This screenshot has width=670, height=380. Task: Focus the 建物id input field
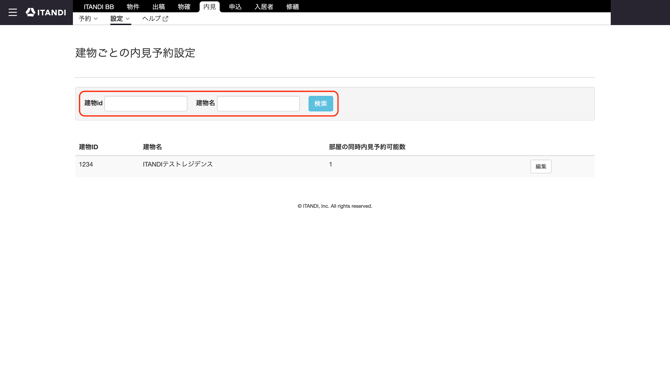[x=146, y=103]
